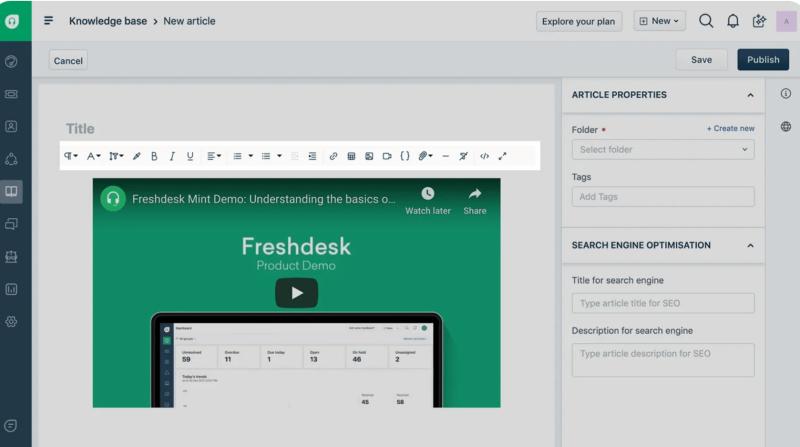
Task: Open the Select folder dropdown
Action: (x=663, y=150)
